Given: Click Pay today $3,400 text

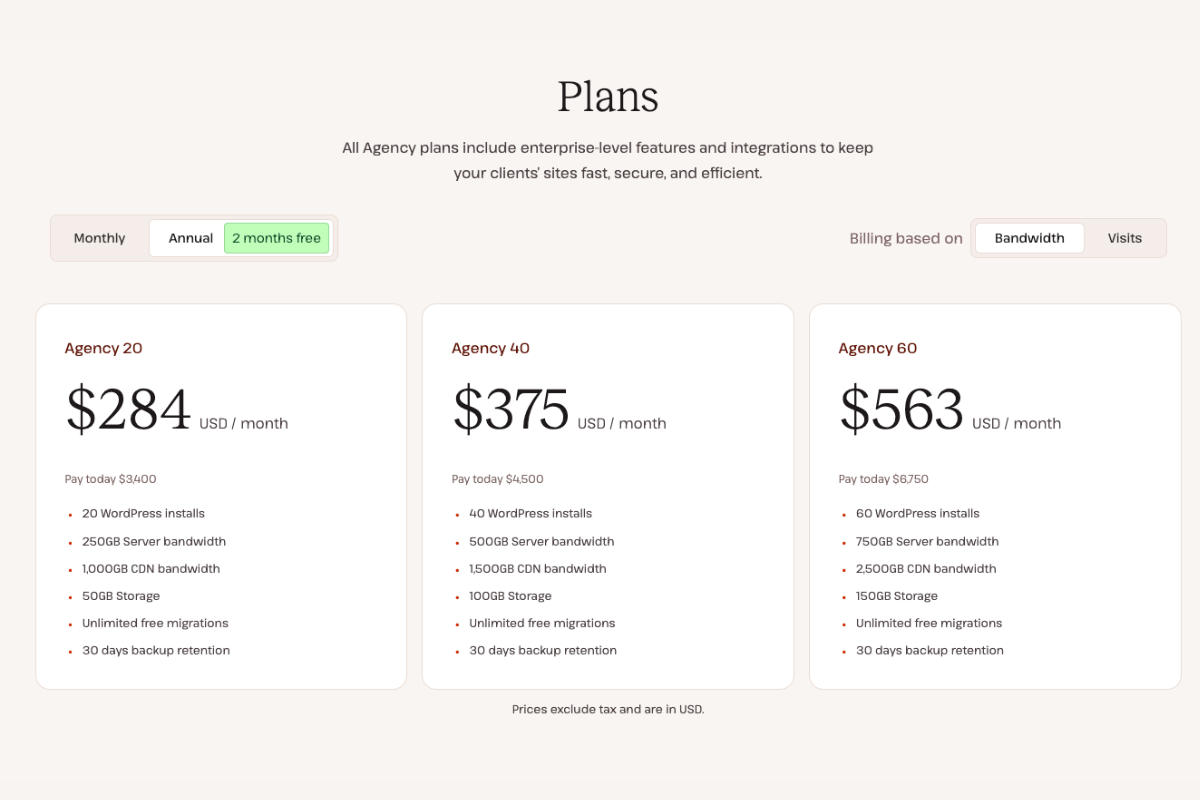Looking at the screenshot, I should 110,479.
